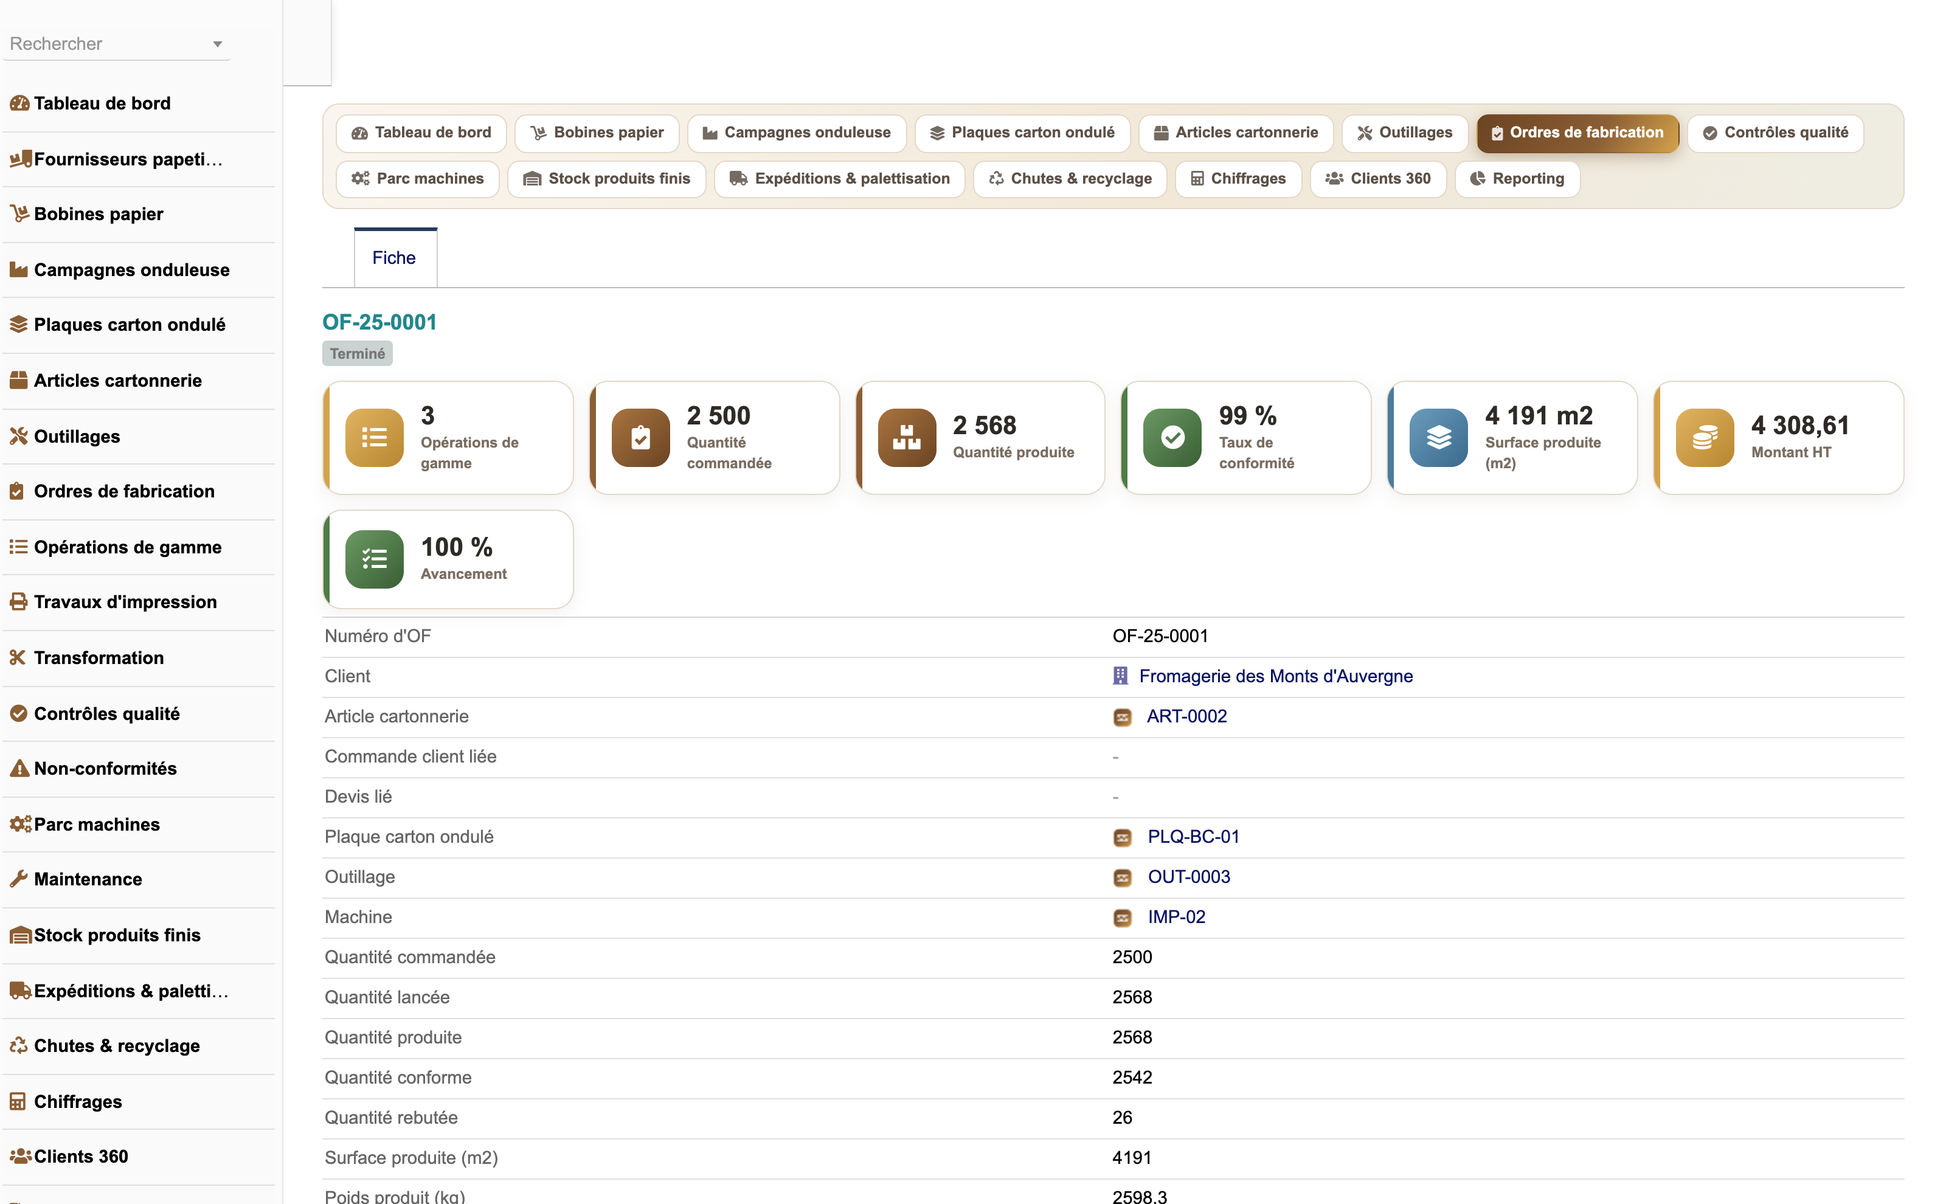Click the Chiffrages calculator icon in sidebar
The width and height of the screenshot is (1946, 1204).
18,1101
